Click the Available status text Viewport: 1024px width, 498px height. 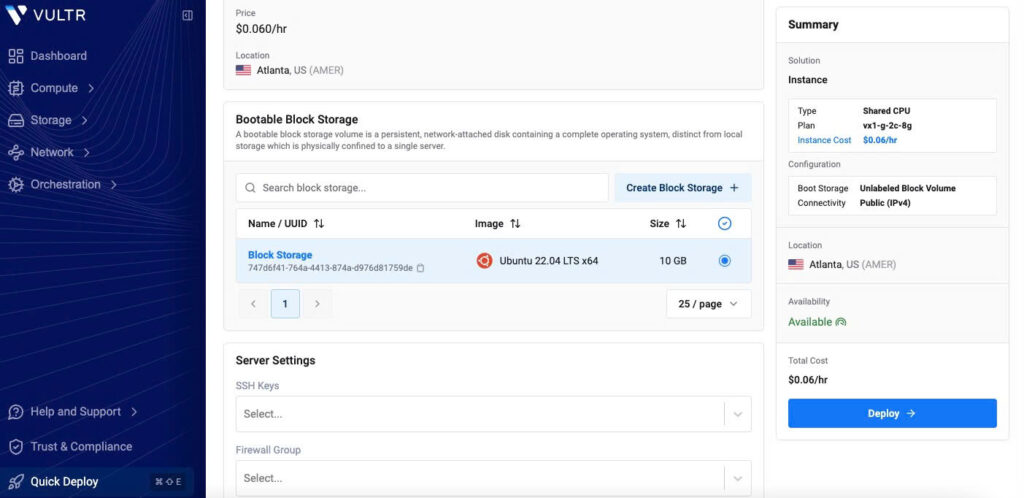pyautogui.click(x=810, y=322)
